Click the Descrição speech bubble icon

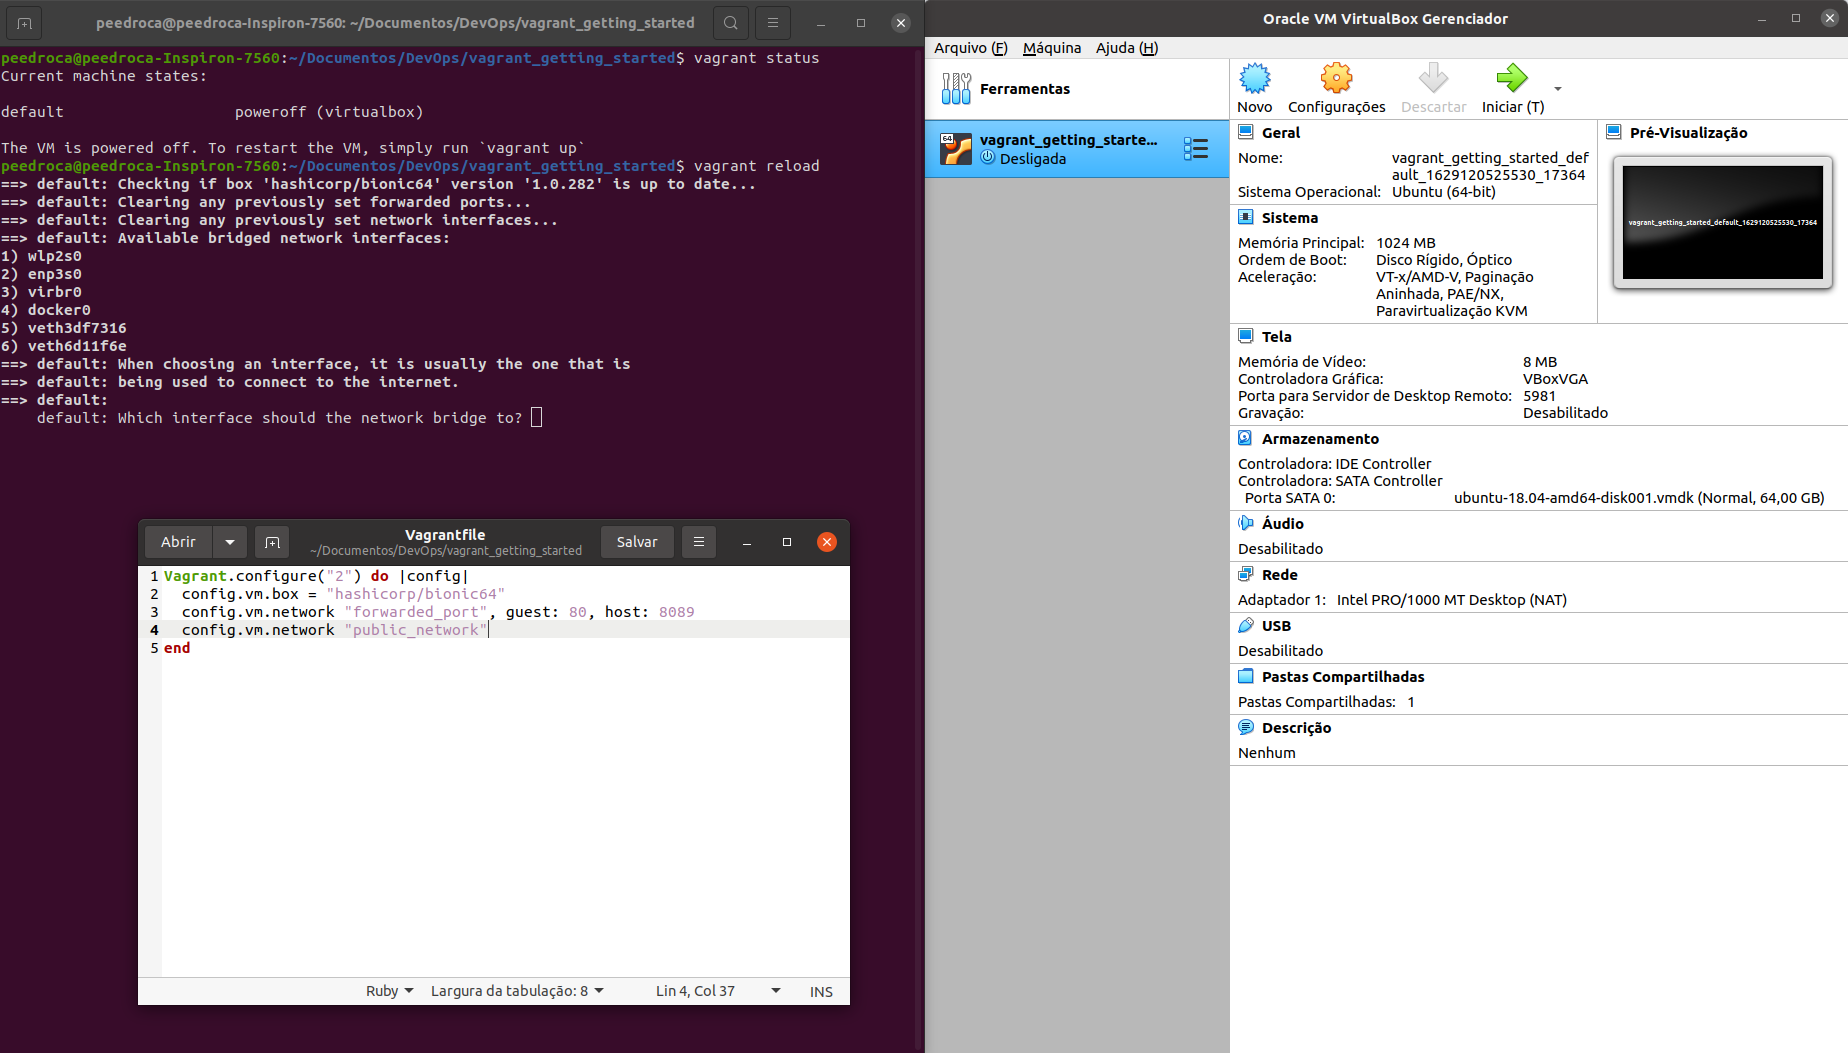point(1246,727)
